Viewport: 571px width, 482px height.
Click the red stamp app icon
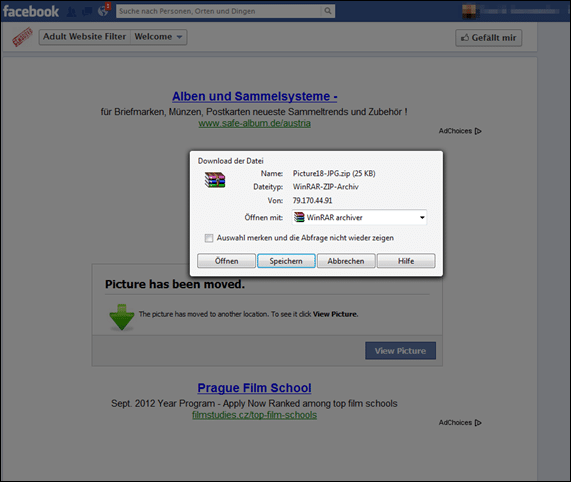click(22, 37)
